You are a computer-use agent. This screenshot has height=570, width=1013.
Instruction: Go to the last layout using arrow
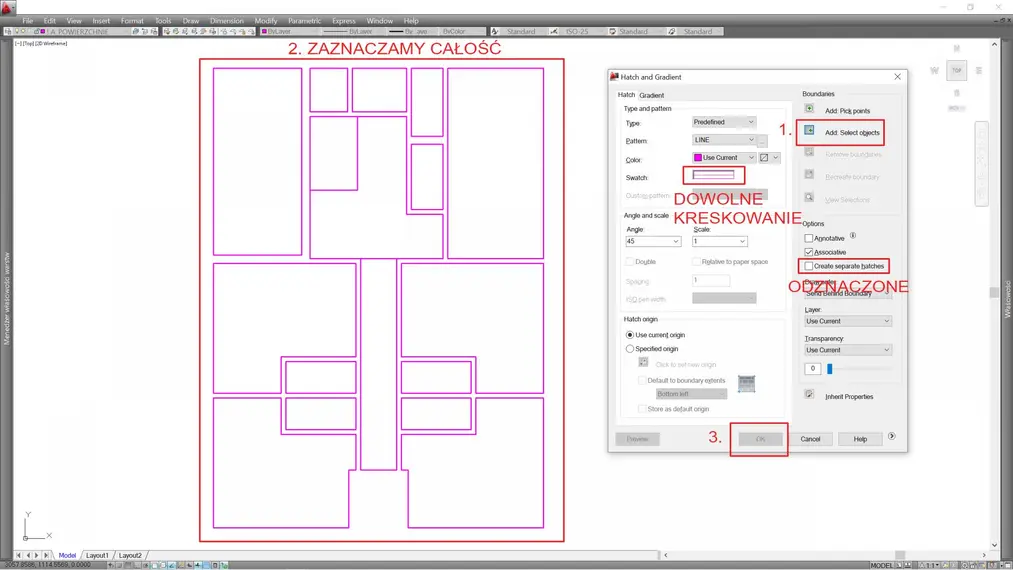pos(46,555)
